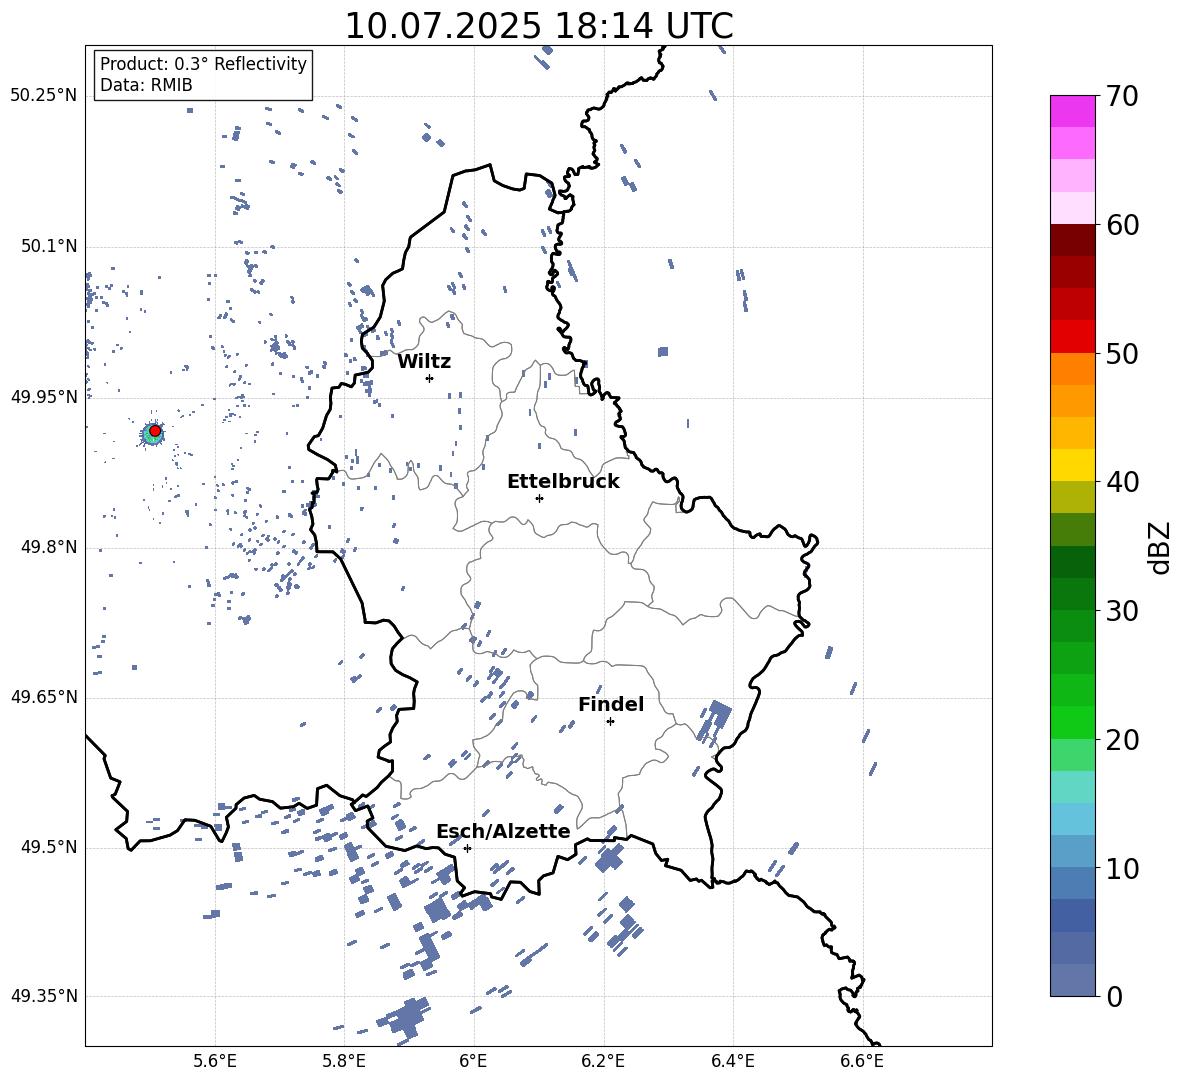The width and height of the screenshot is (1184, 1081).
Task: Click the 49.95°N latitude label
Action: [x=44, y=397]
